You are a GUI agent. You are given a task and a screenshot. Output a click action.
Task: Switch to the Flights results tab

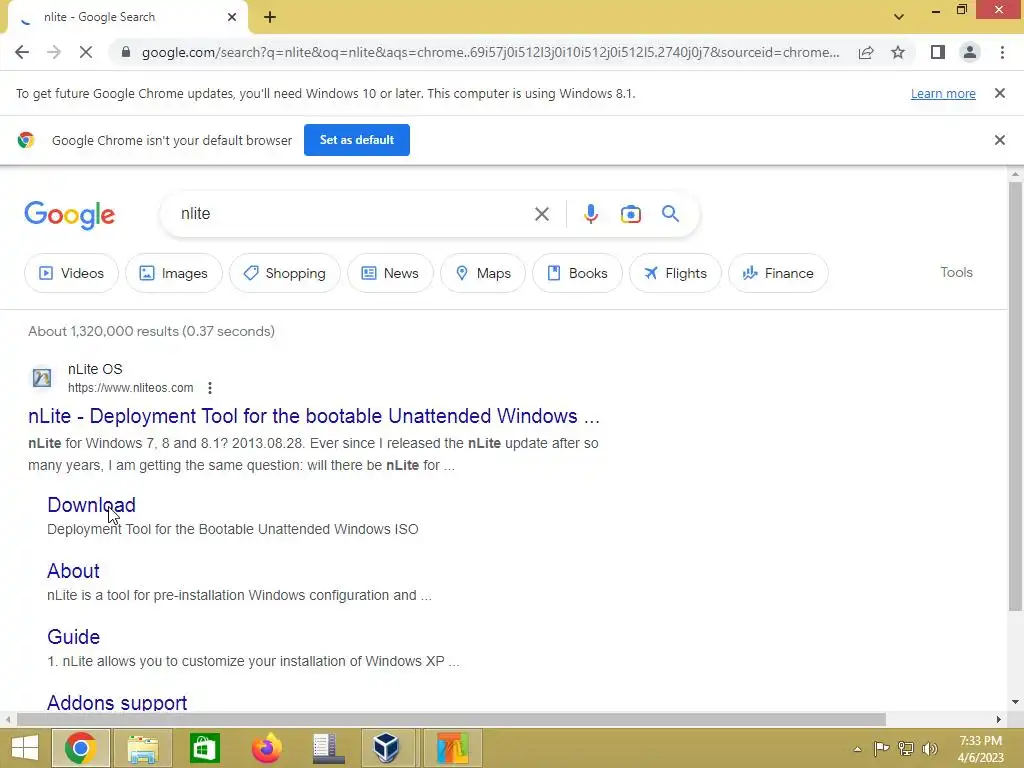[675, 273]
